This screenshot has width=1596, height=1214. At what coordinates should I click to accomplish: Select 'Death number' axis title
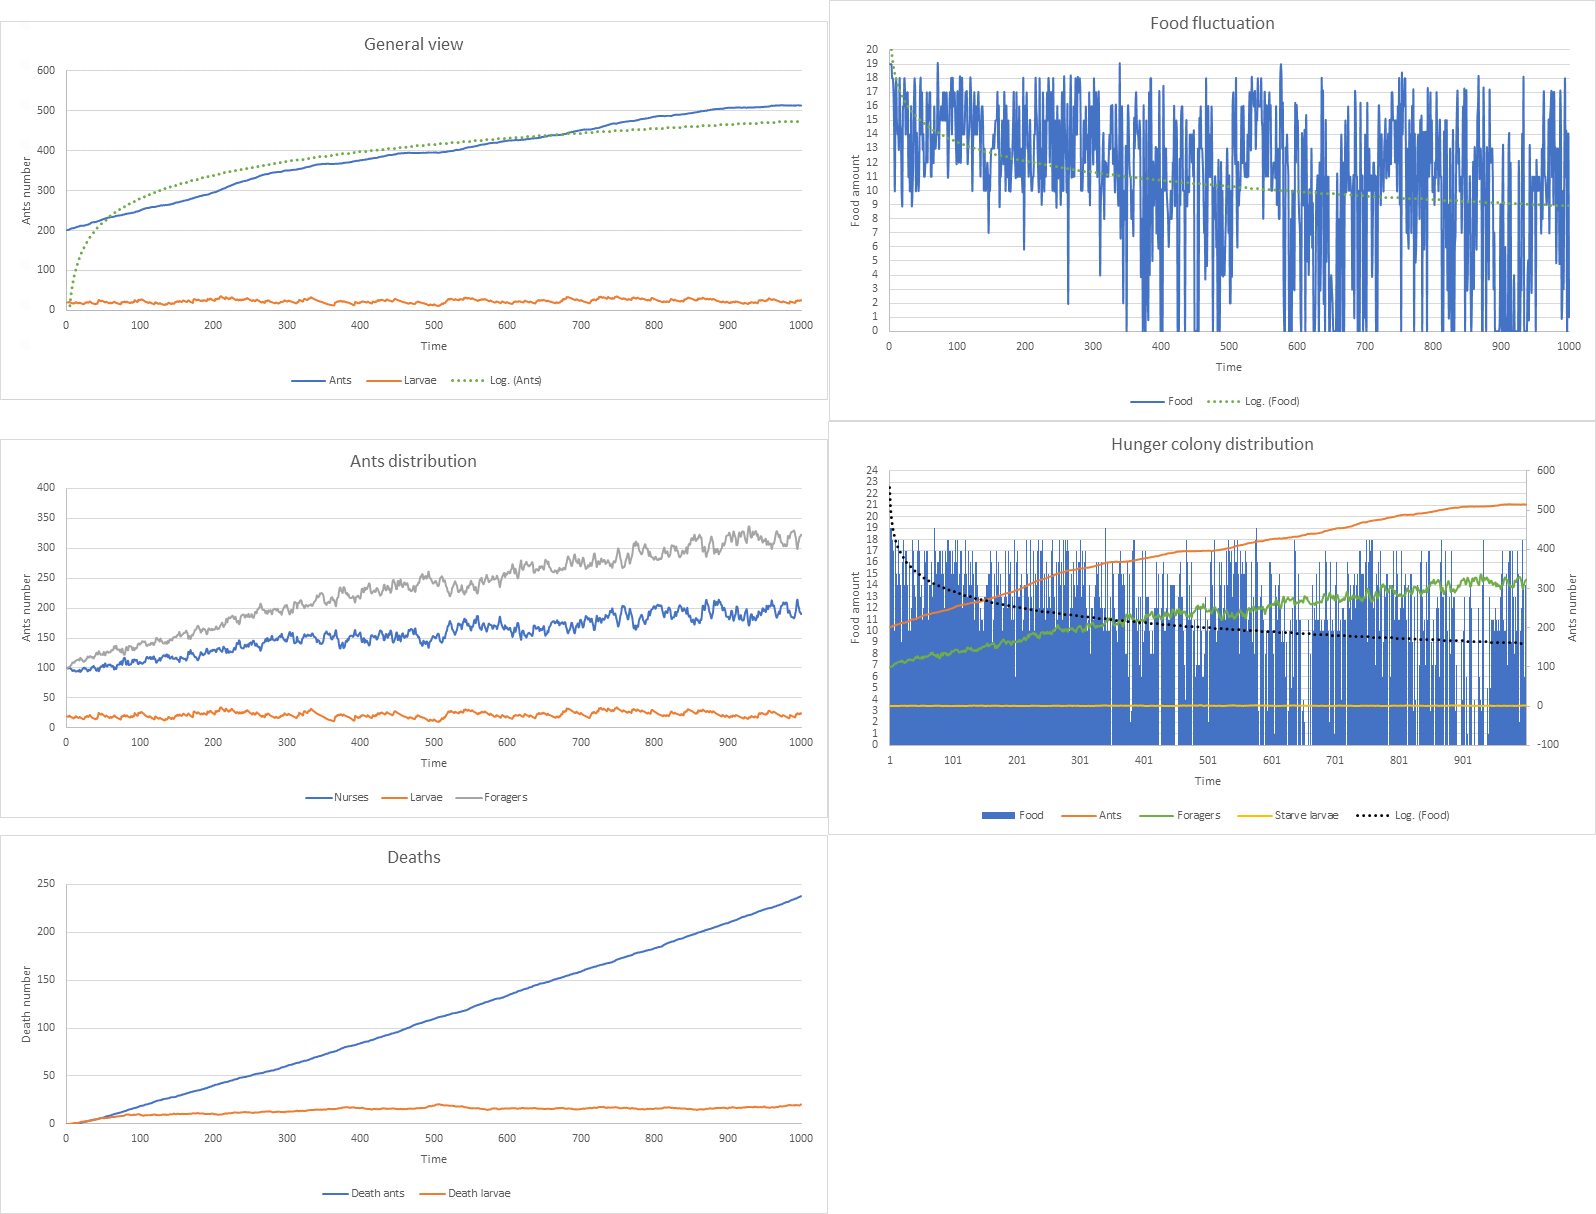pyautogui.click(x=27, y=1004)
